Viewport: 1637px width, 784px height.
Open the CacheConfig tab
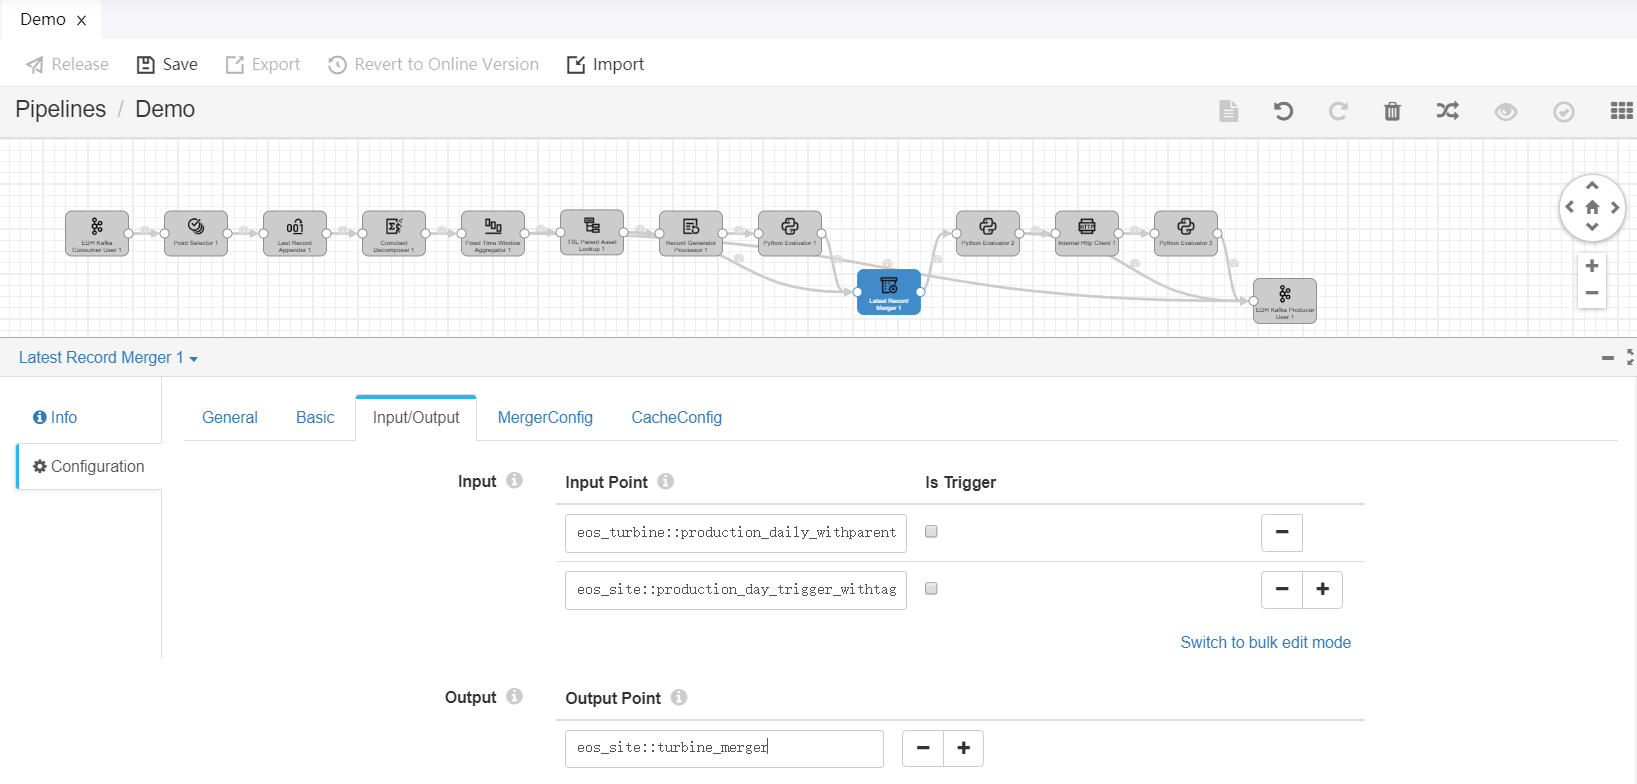click(x=676, y=418)
